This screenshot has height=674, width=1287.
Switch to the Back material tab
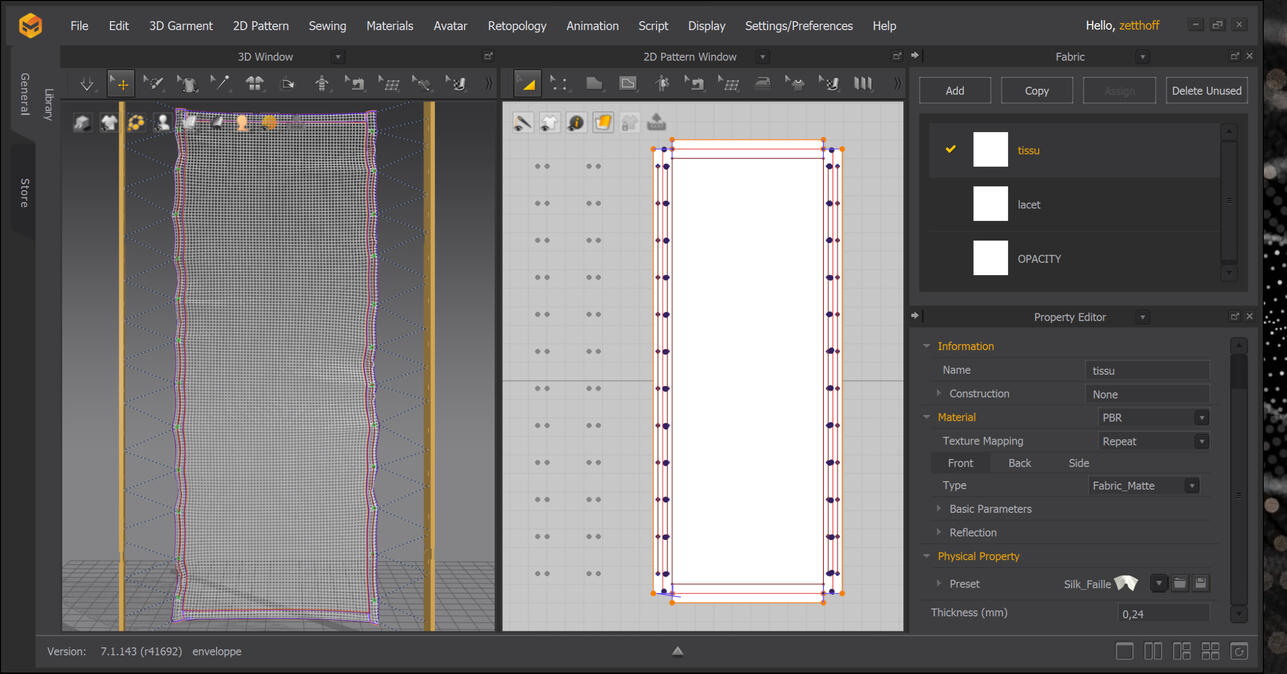tap(1019, 463)
